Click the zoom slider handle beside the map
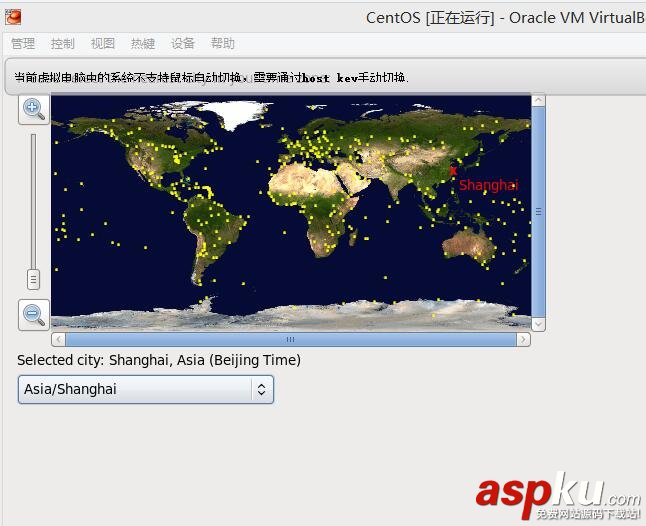 (33, 279)
